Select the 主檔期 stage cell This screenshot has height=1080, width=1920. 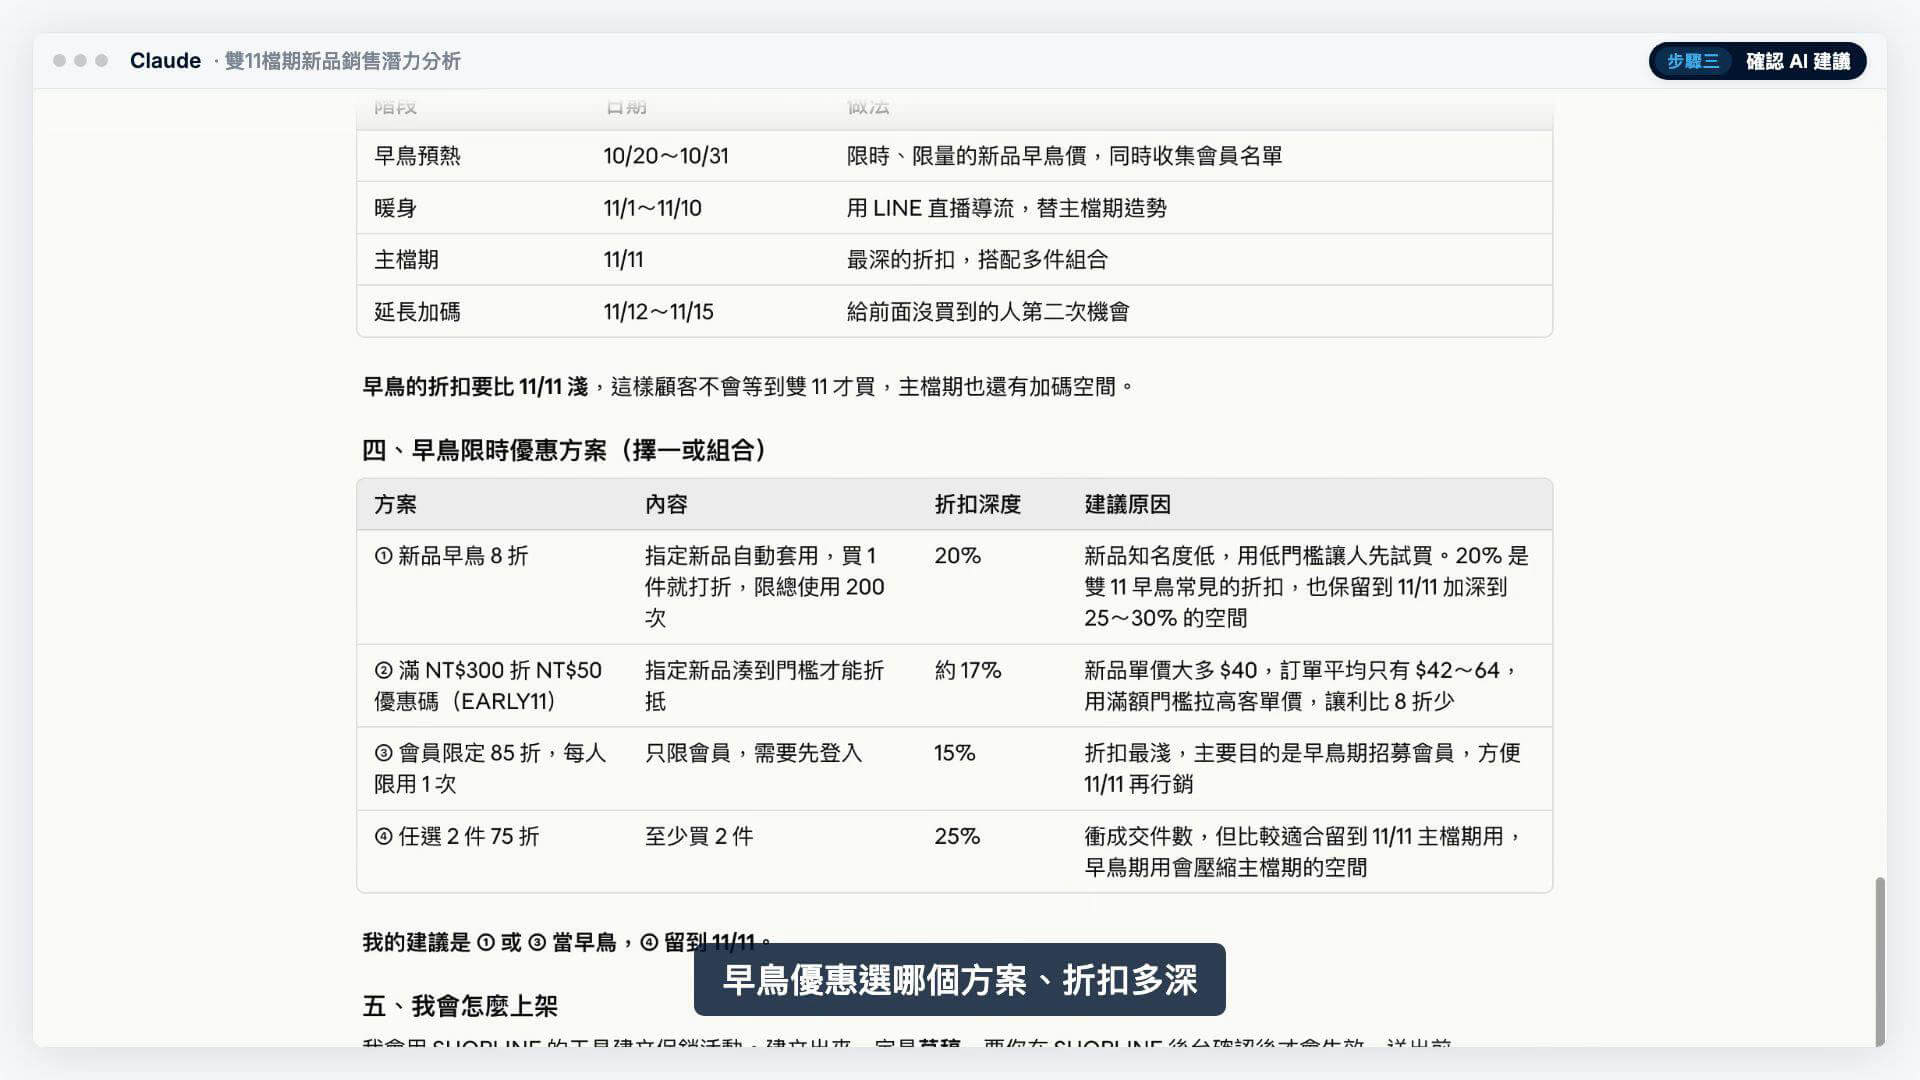[406, 260]
